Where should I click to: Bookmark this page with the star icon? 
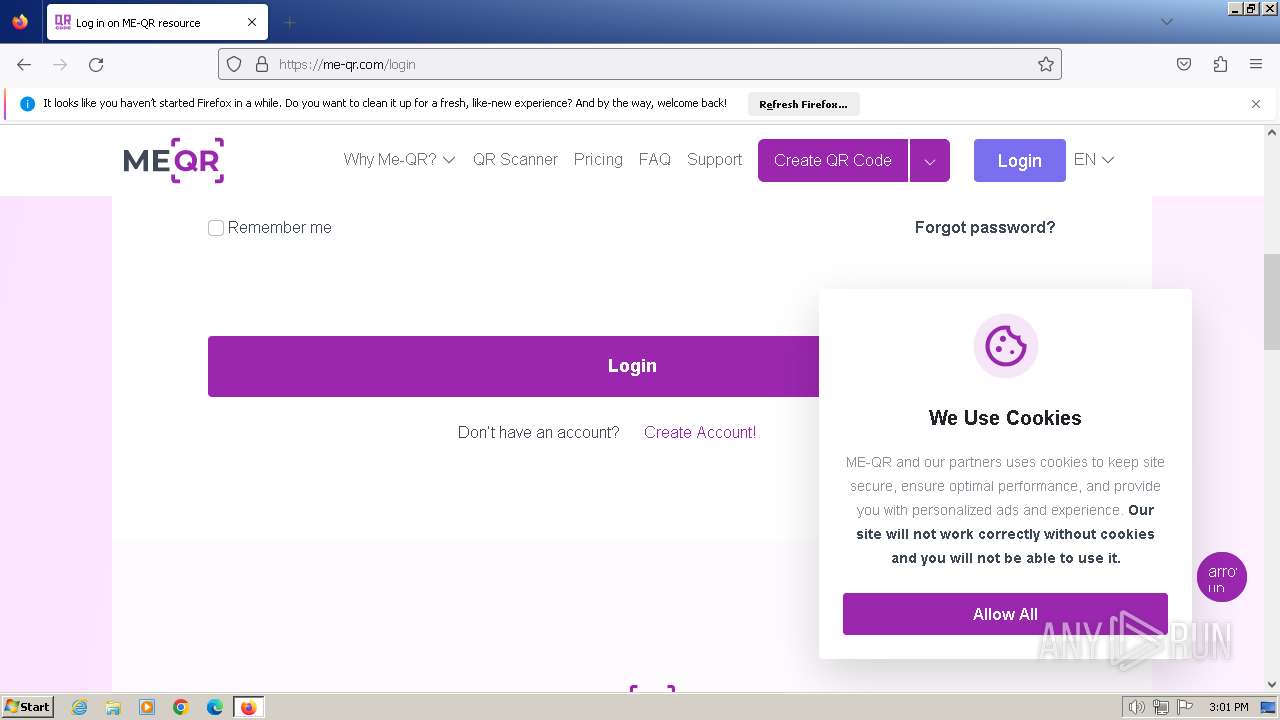pos(1046,64)
